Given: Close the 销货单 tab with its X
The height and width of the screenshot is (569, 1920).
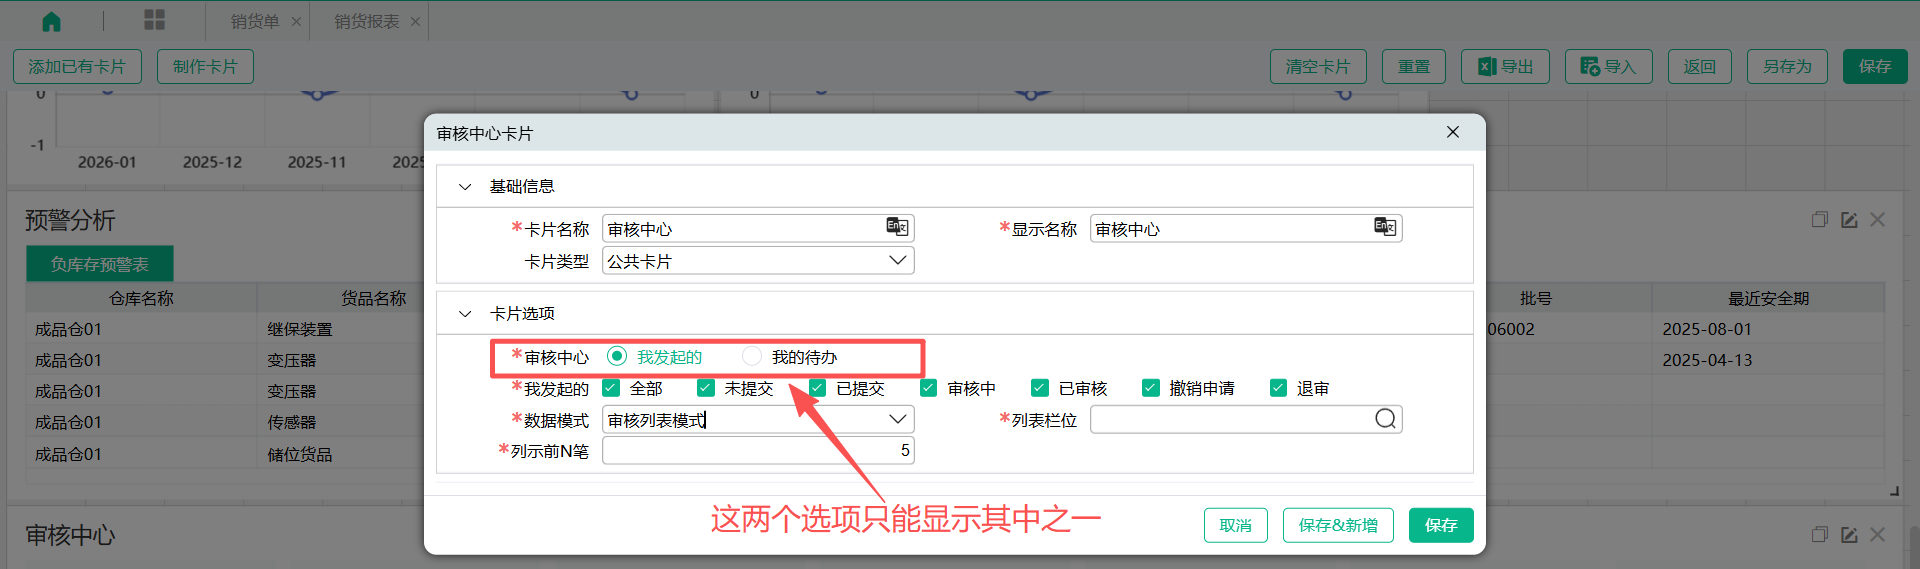Looking at the screenshot, I should (x=296, y=22).
